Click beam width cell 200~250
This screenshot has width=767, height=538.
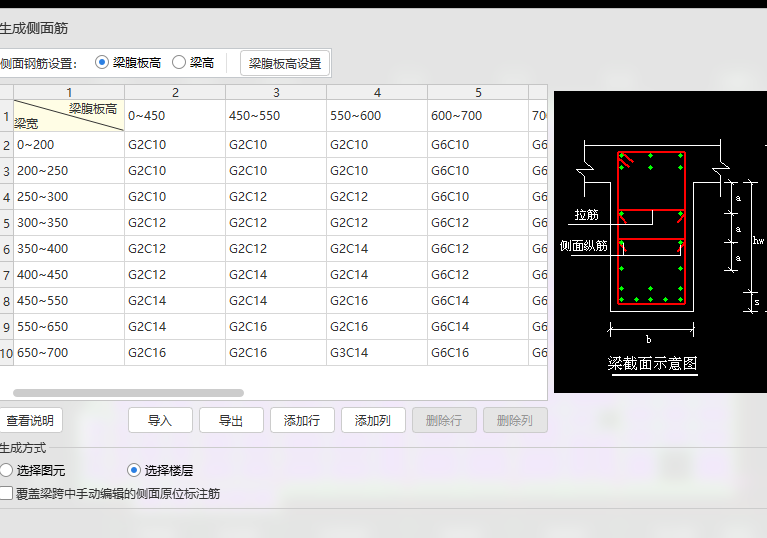point(69,171)
